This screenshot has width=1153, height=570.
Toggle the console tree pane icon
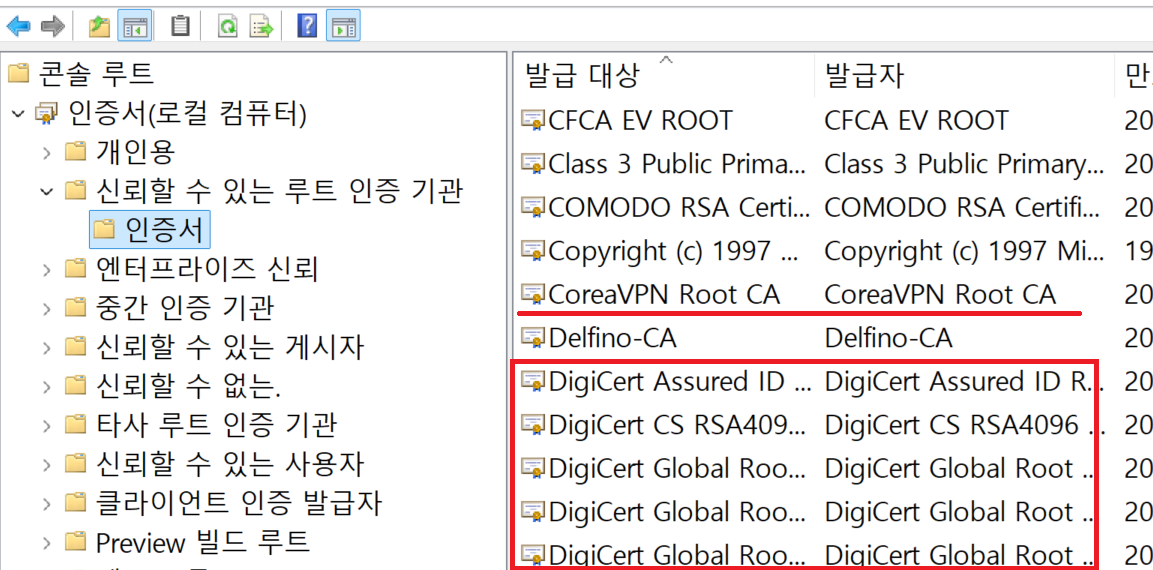[136, 27]
